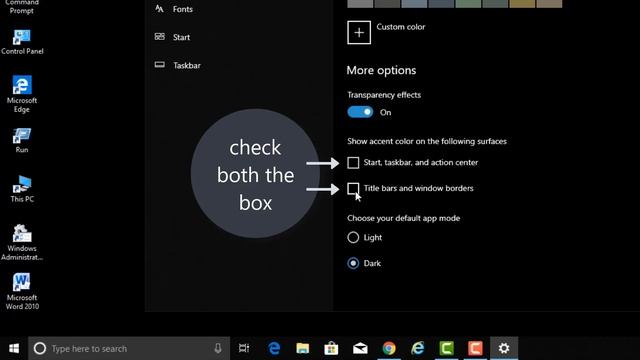The height and width of the screenshot is (360, 640).
Task: Click Show accent color on surfaces text
Action: [427, 141]
